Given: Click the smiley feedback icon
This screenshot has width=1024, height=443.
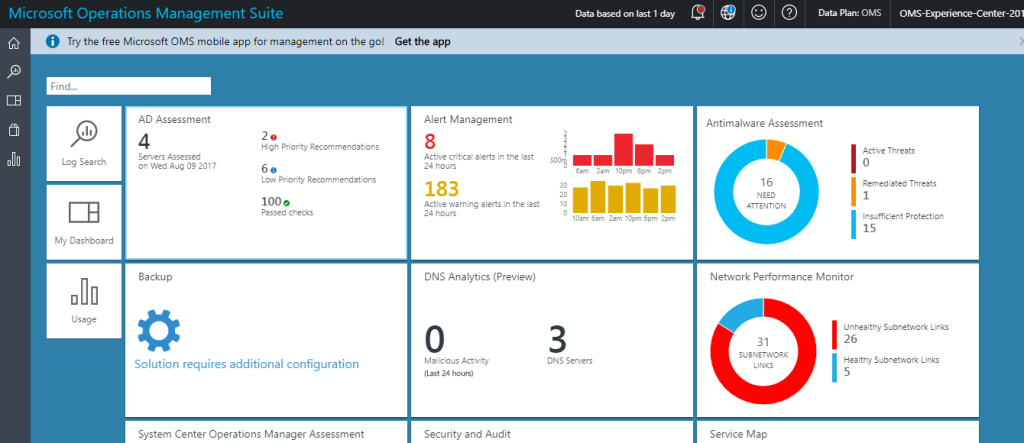Looking at the screenshot, I should 758,13.
